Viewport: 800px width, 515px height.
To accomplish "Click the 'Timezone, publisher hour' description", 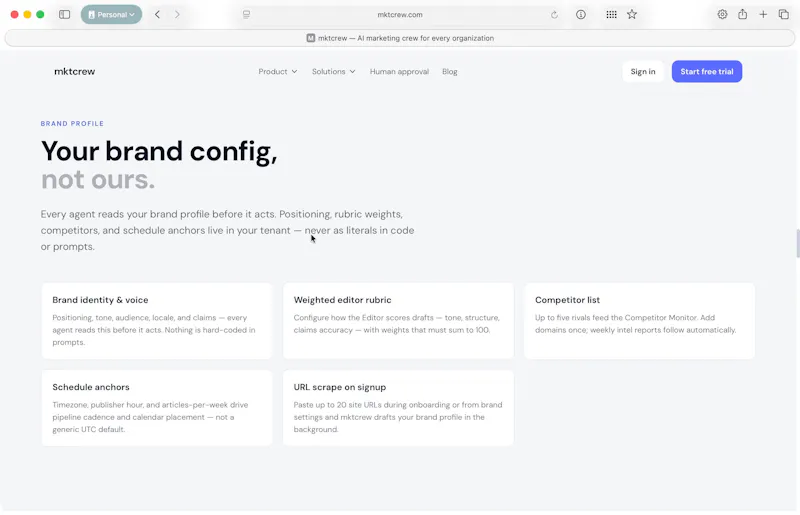I will 150,417.
